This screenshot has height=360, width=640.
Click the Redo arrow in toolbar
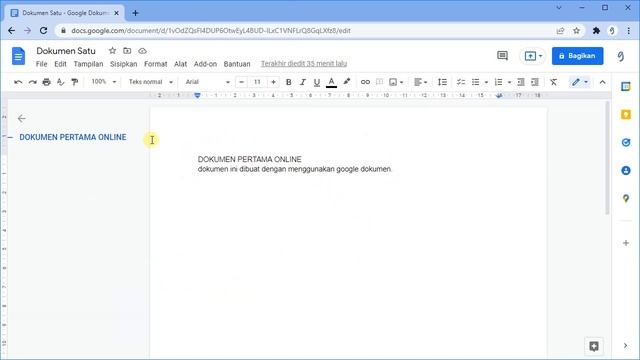coord(32,82)
